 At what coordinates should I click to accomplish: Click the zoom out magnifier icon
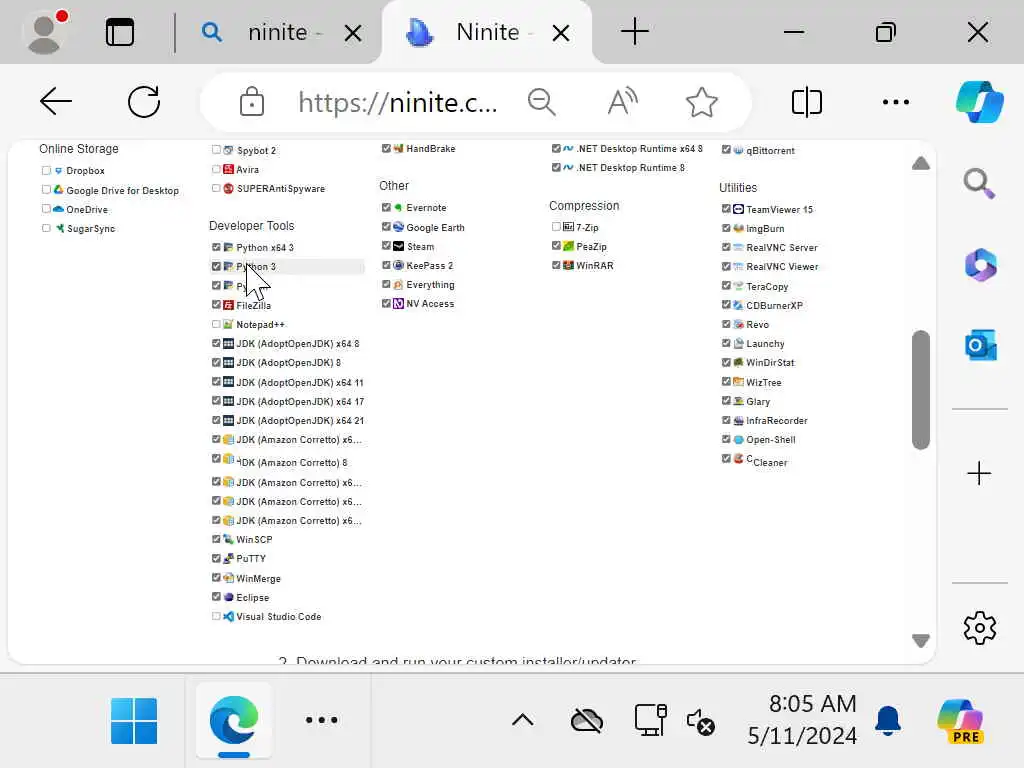pos(541,102)
